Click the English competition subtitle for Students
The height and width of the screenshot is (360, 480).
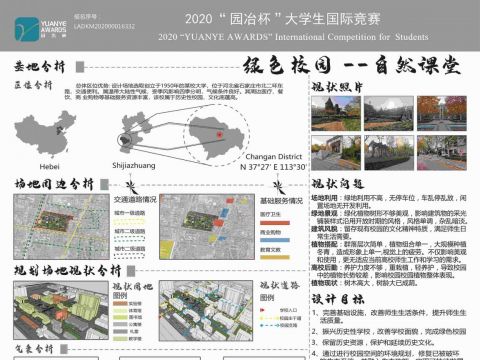tap(293, 37)
